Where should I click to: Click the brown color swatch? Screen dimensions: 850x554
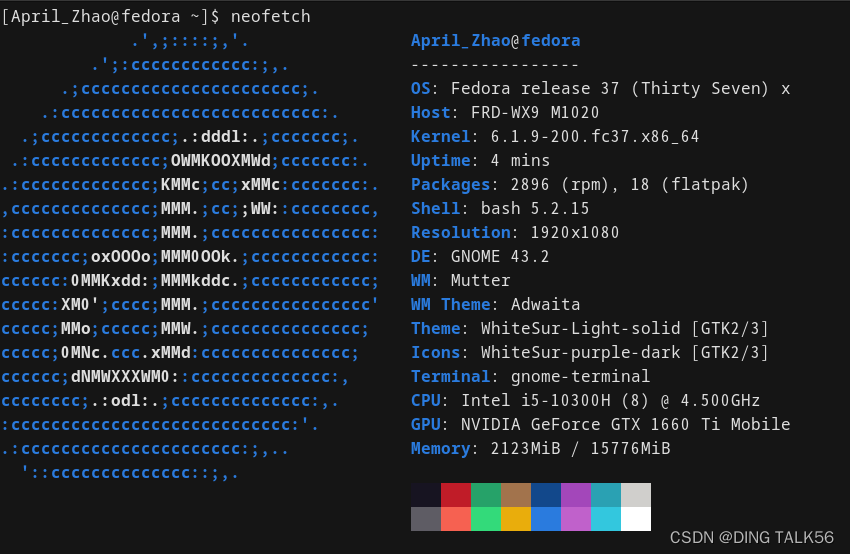click(x=516, y=495)
